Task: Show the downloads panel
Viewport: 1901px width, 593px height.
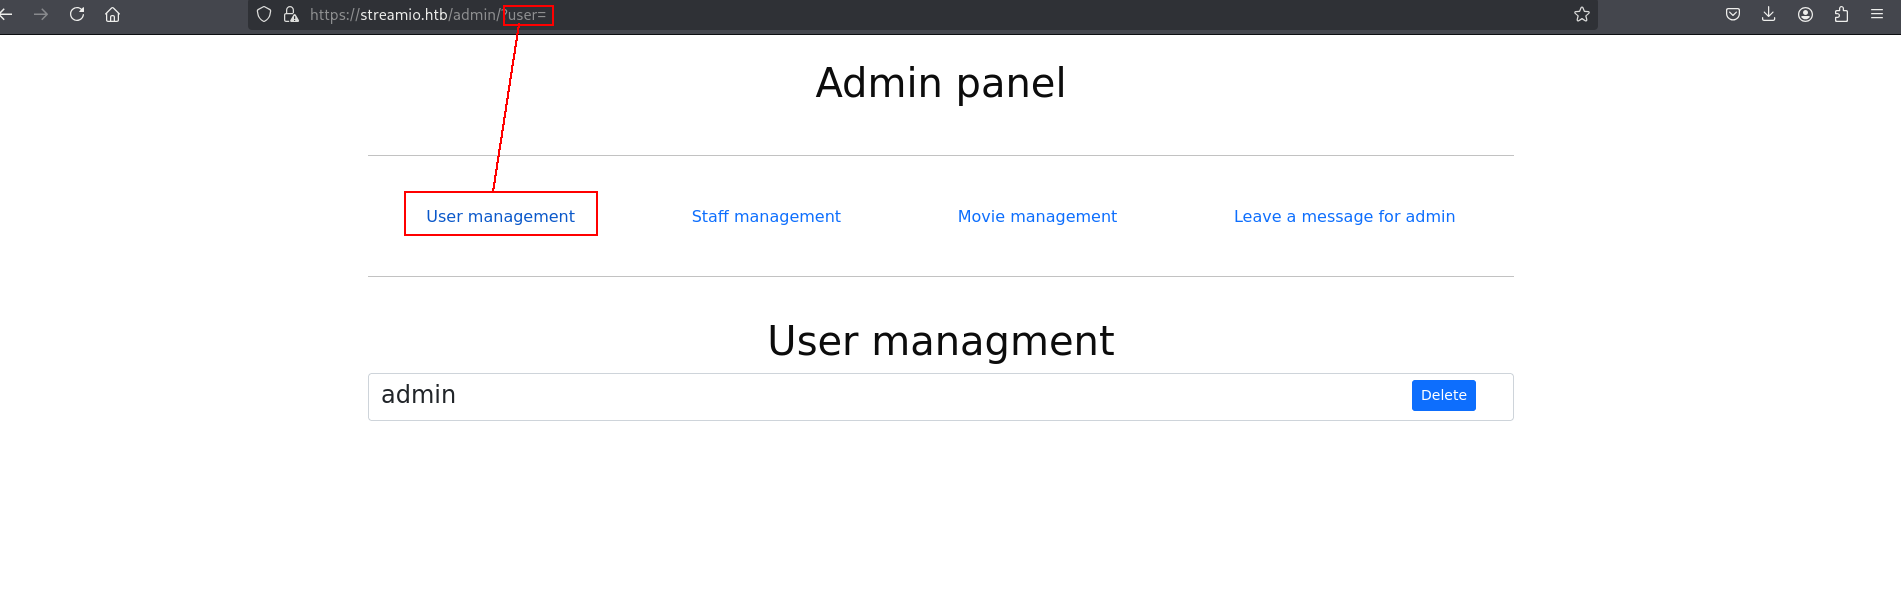Action: coord(1769,14)
